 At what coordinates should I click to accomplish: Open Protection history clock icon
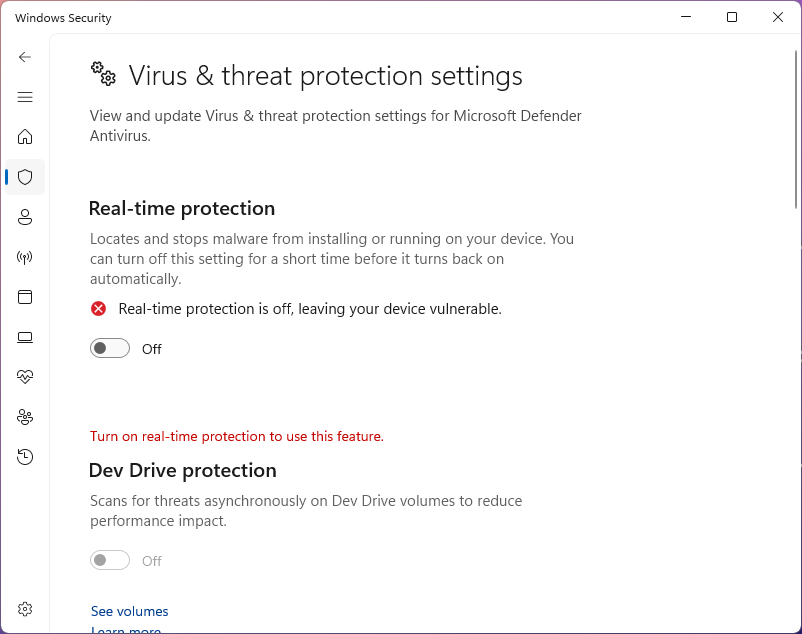click(x=25, y=457)
